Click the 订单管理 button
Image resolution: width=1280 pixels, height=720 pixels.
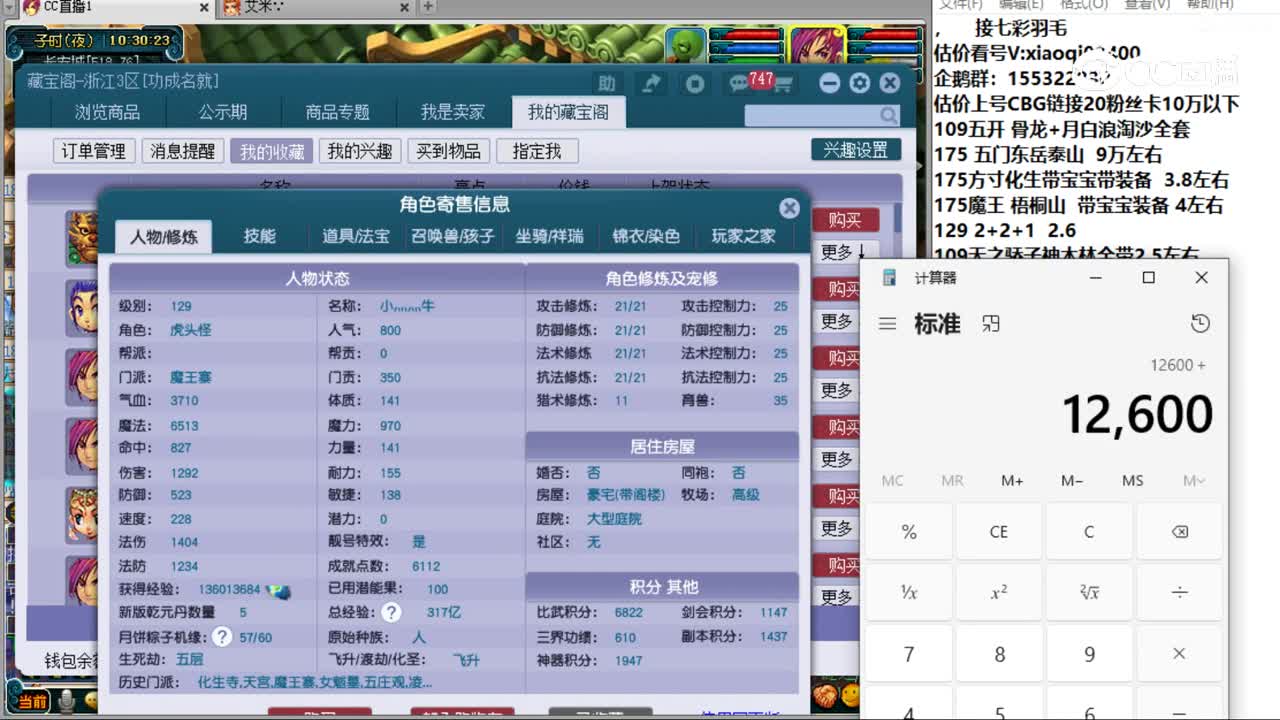tap(92, 150)
